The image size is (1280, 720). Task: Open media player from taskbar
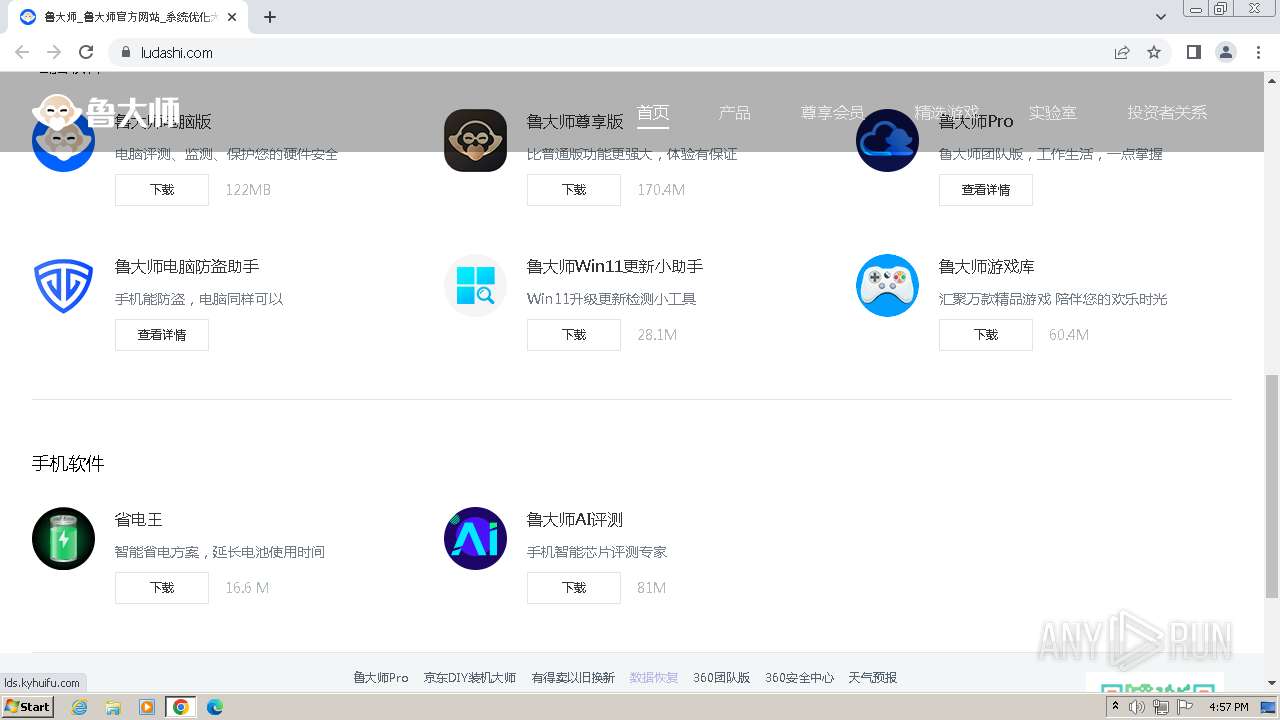tap(147, 707)
